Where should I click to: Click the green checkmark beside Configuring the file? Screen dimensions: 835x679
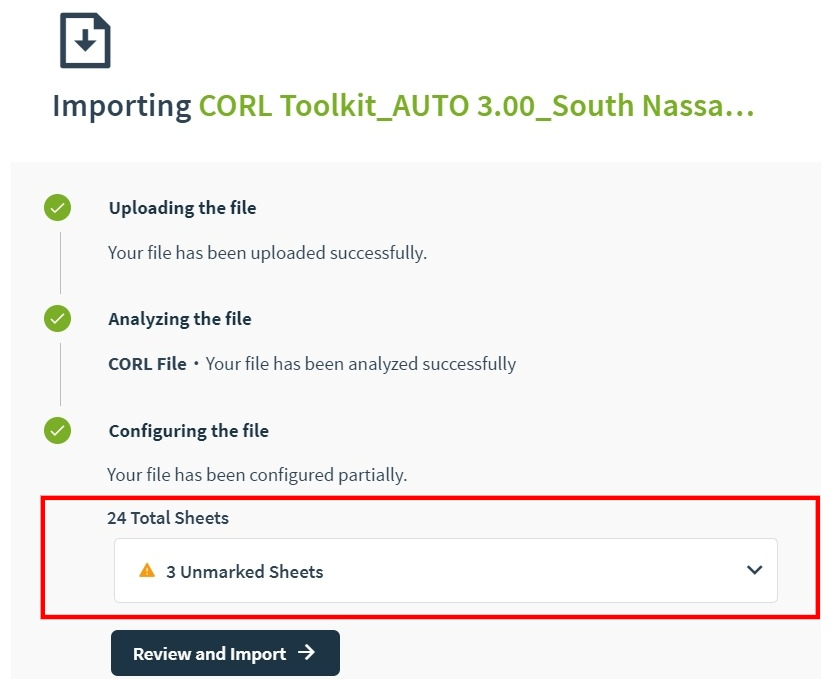[58, 430]
